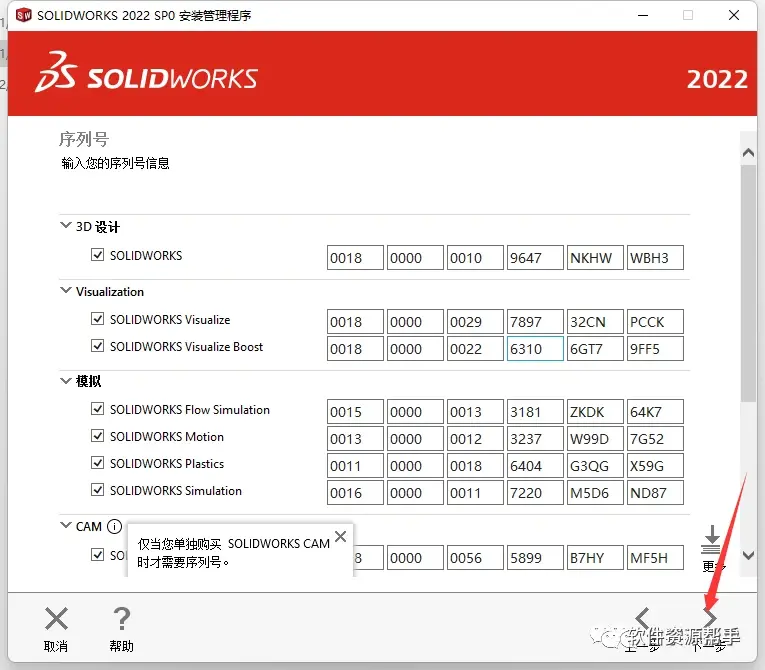
Task: Uncheck the SOLIDWORKS 3D design checkbox
Action: coord(98,255)
